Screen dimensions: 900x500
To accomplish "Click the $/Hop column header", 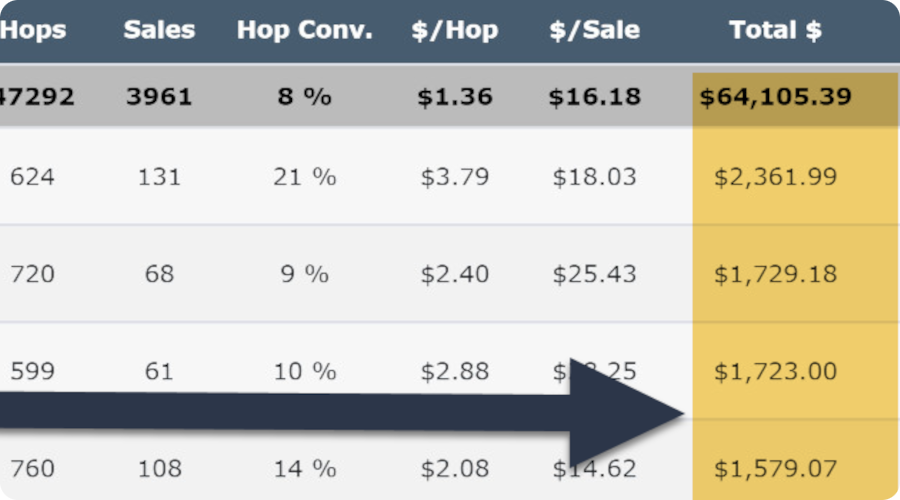I will 454,30.
